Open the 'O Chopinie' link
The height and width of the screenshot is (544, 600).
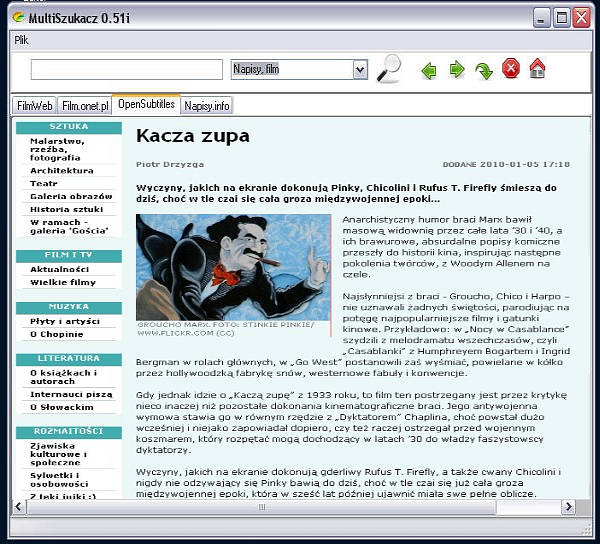pos(56,334)
